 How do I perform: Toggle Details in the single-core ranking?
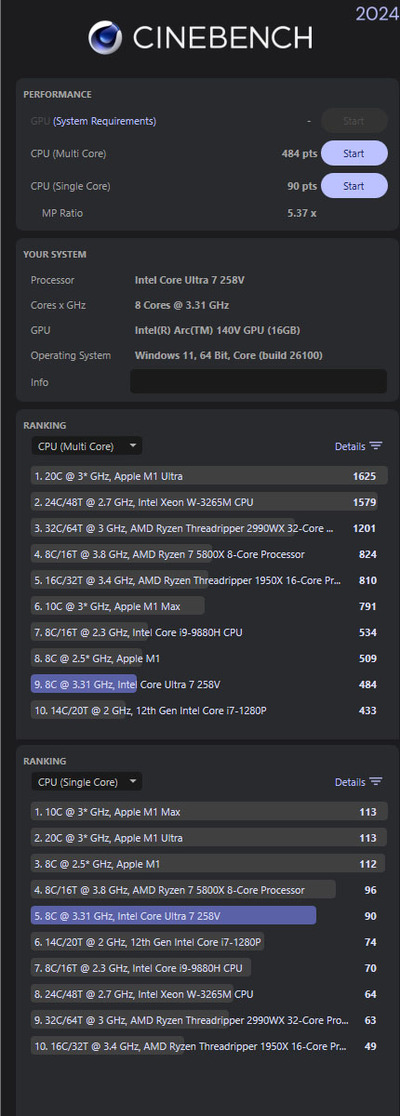coord(350,781)
